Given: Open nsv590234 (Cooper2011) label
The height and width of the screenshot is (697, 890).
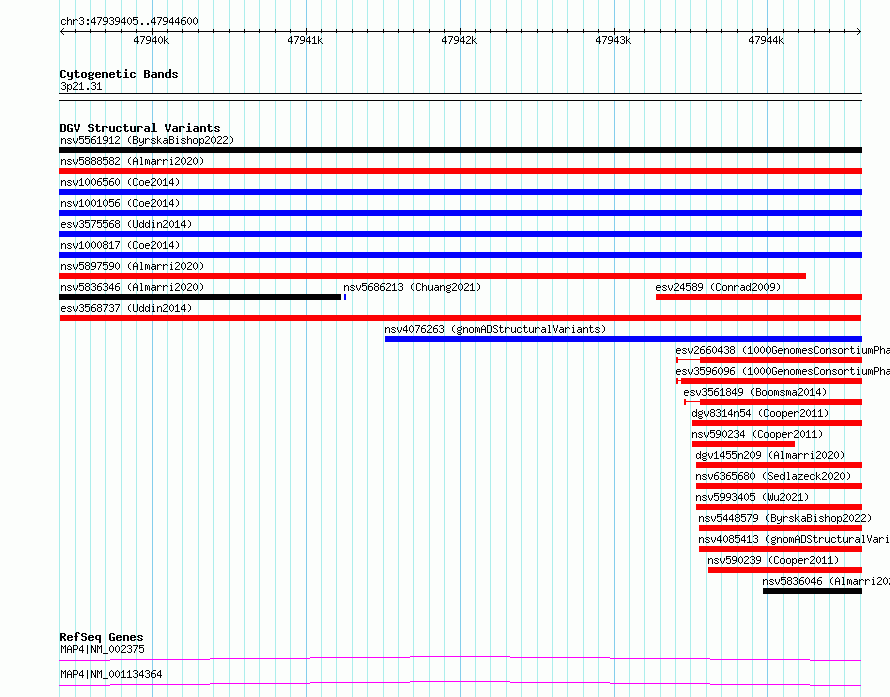Looking at the screenshot, I should [x=757, y=434].
